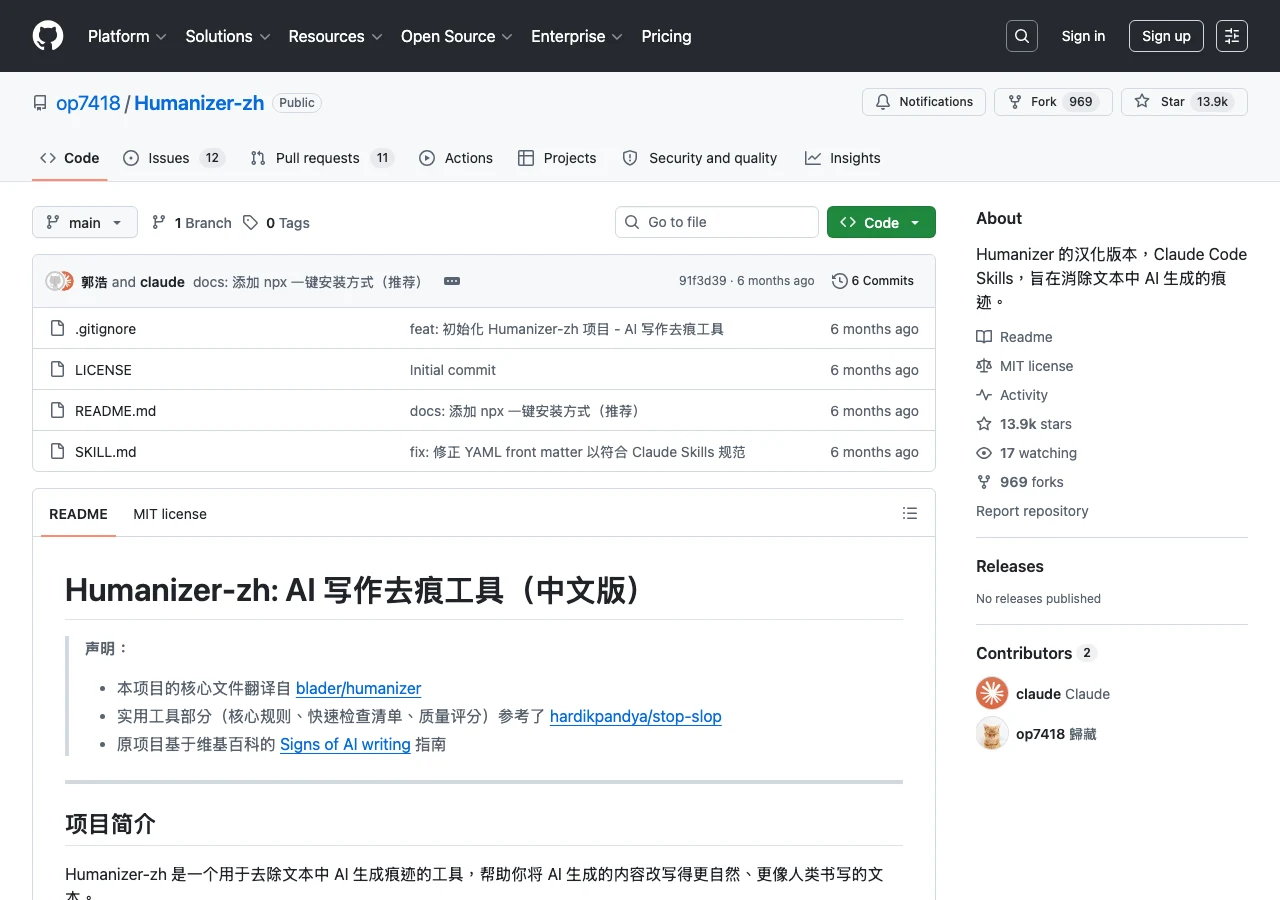Viewport: 1280px width, 900px height.
Task: Open the main branch selector dropdown
Action: 85,222
